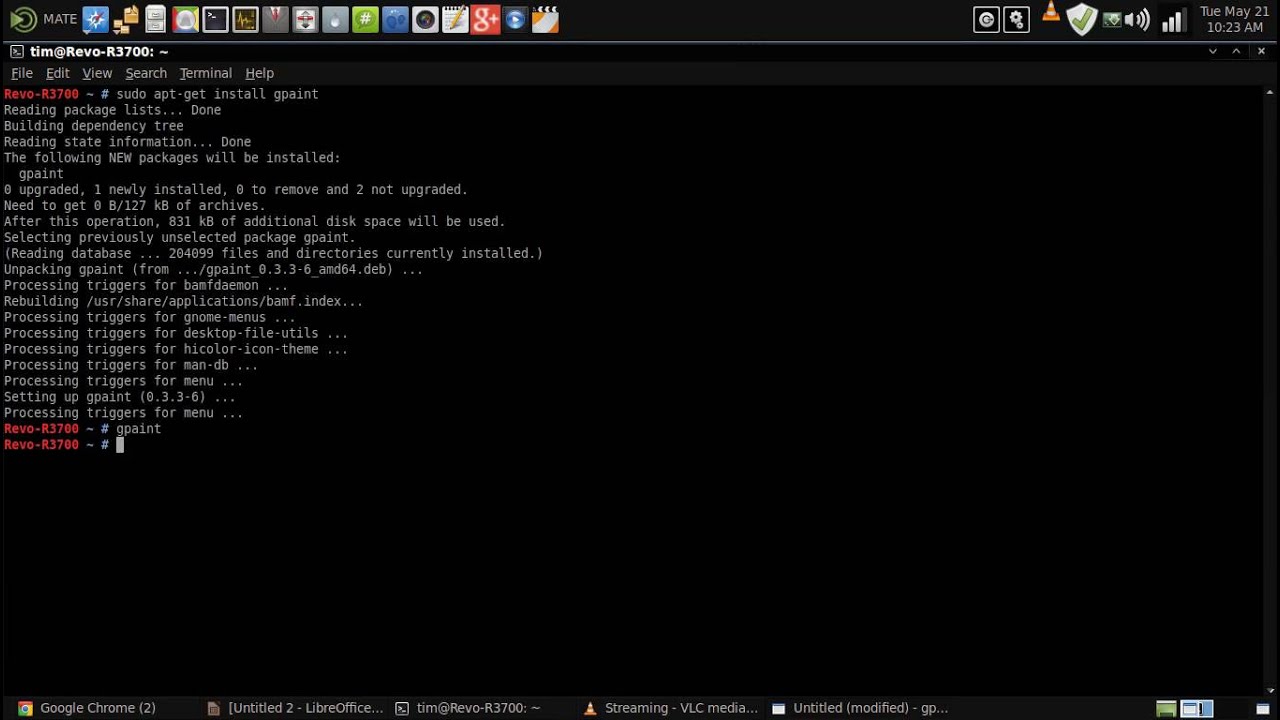The width and height of the screenshot is (1280, 720).
Task: Open the terminal Search menu
Action: tap(146, 73)
